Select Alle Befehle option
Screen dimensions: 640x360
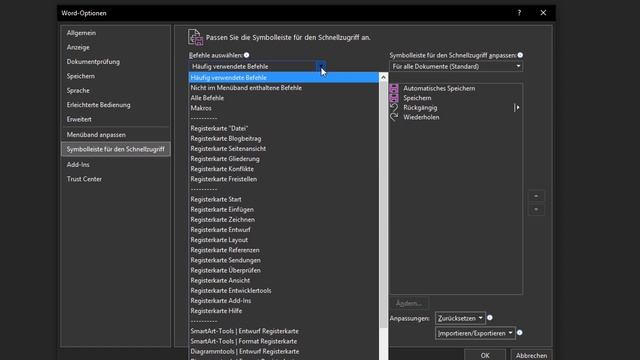click(x=284, y=98)
